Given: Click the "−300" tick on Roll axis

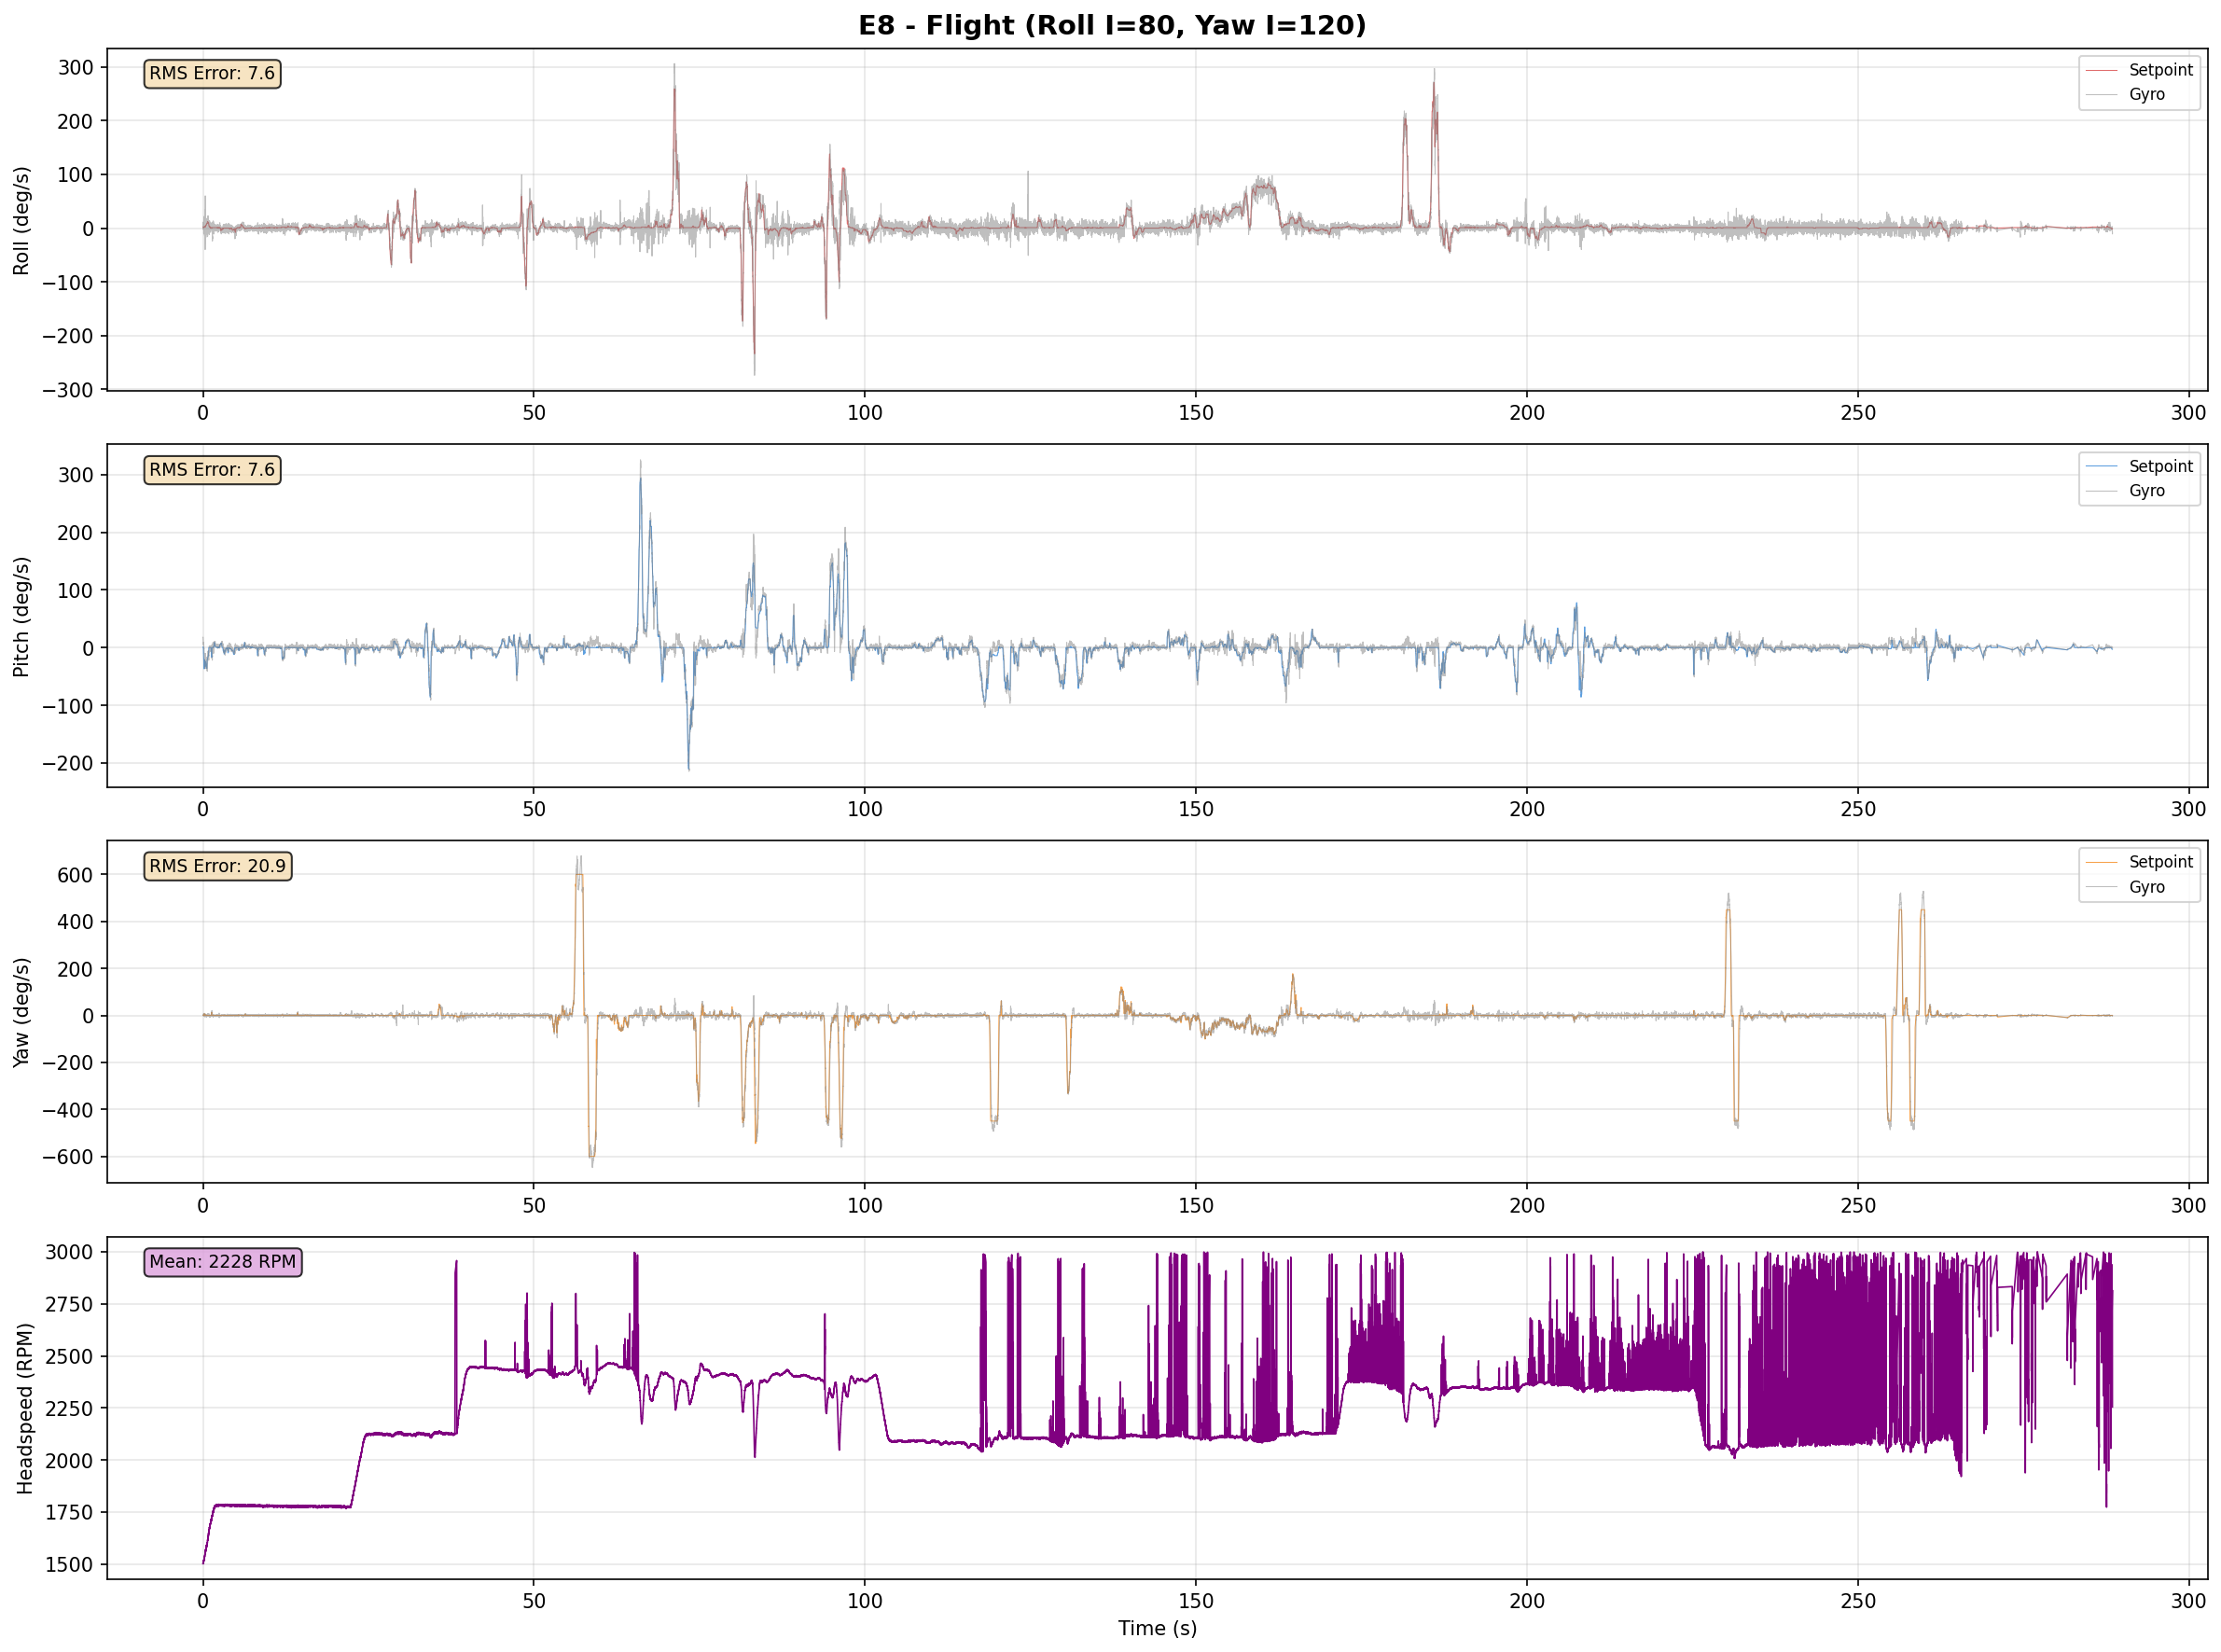Looking at the screenshot, I should [68, 390].
